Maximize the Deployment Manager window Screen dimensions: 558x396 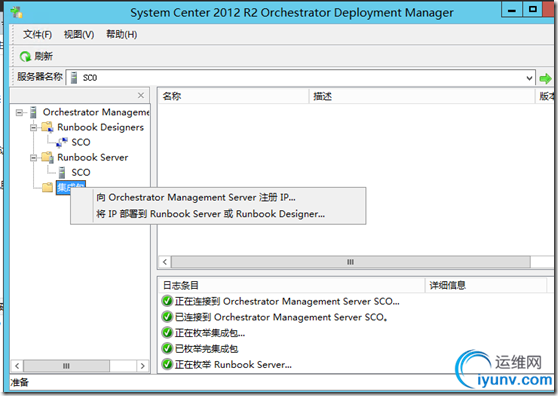click(532, 10)
